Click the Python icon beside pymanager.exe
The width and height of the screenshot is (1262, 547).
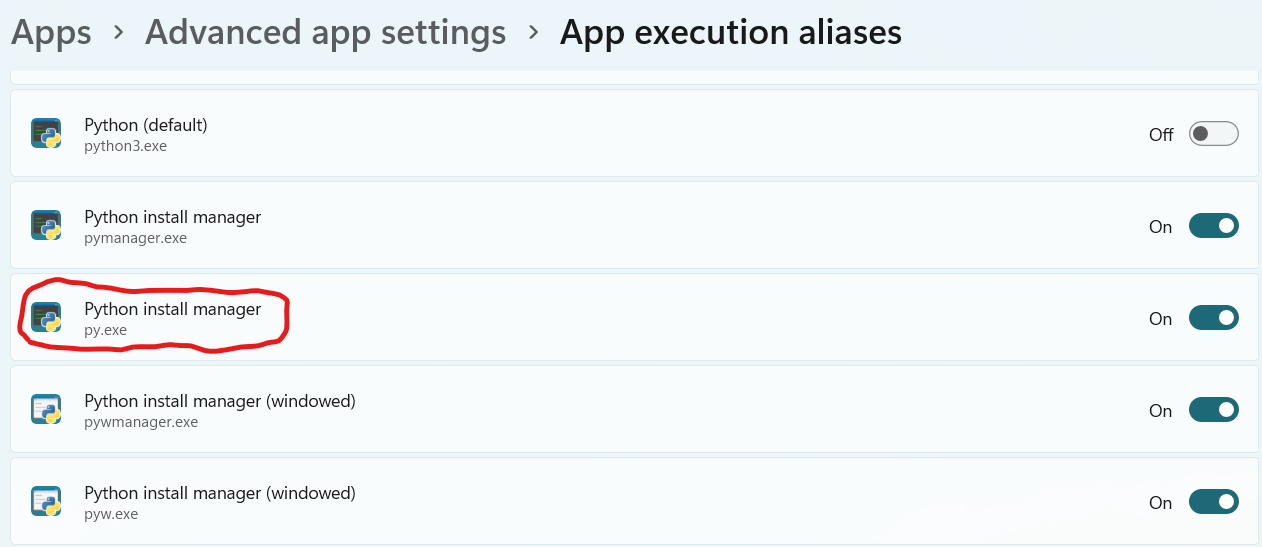tap(46, 226)
